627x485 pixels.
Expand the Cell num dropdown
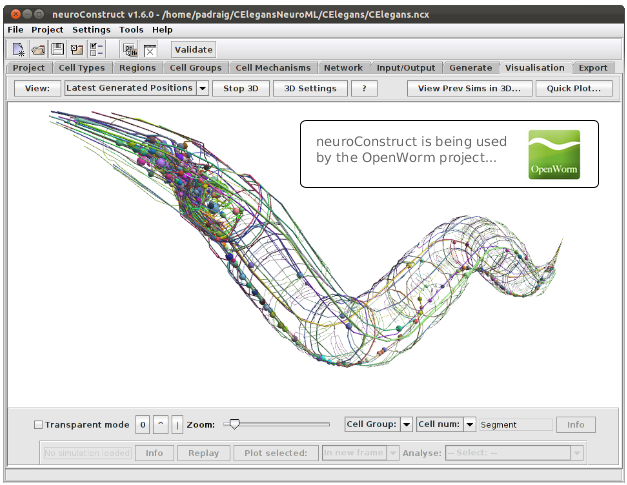(x=446, y=425)
